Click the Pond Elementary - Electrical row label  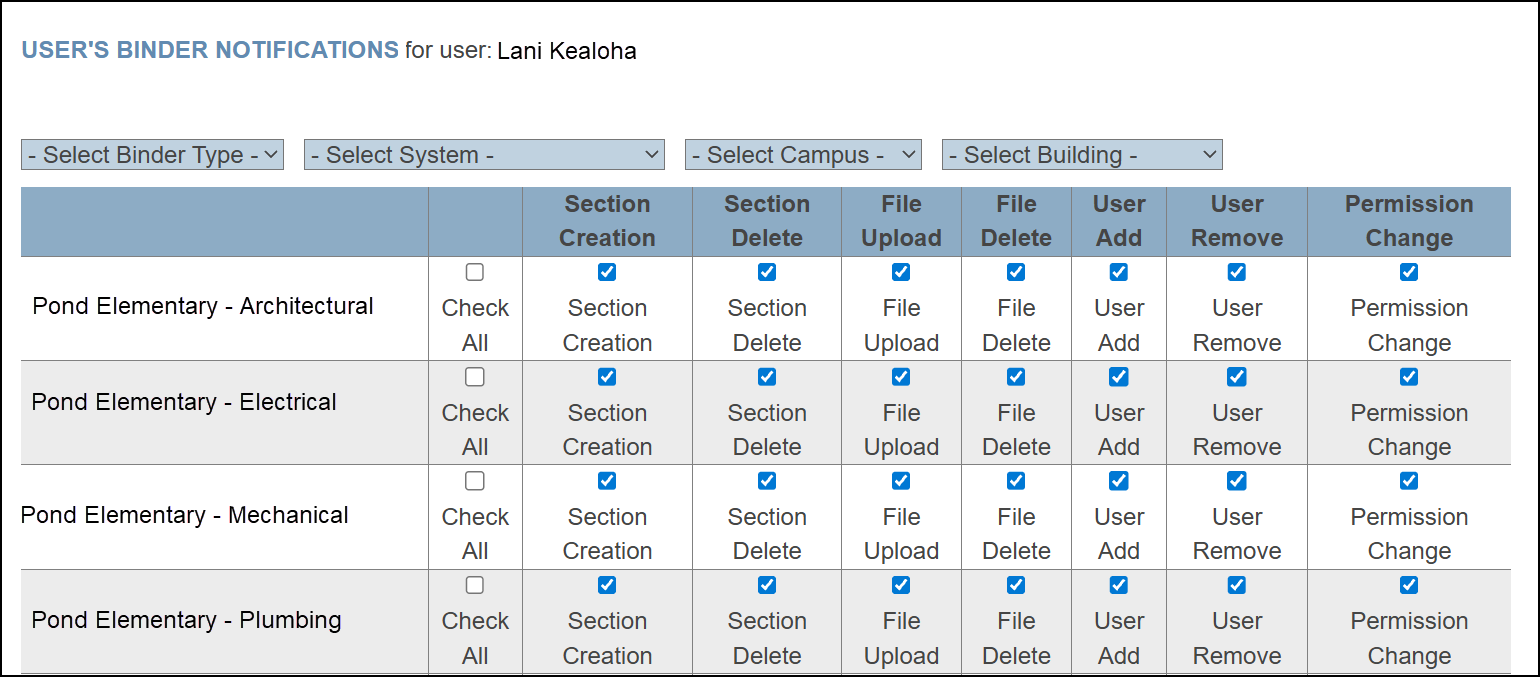click(184, 402)
